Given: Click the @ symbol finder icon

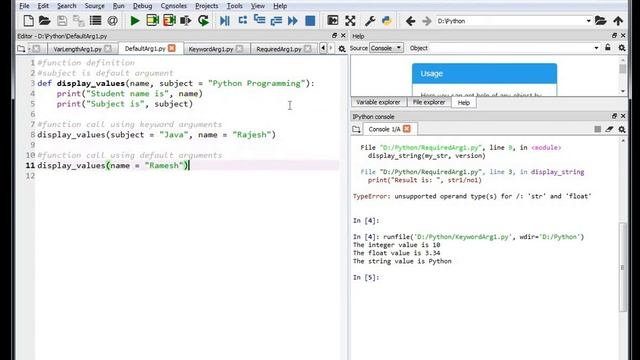Looking at the screenshot, I should pos(112,21).
